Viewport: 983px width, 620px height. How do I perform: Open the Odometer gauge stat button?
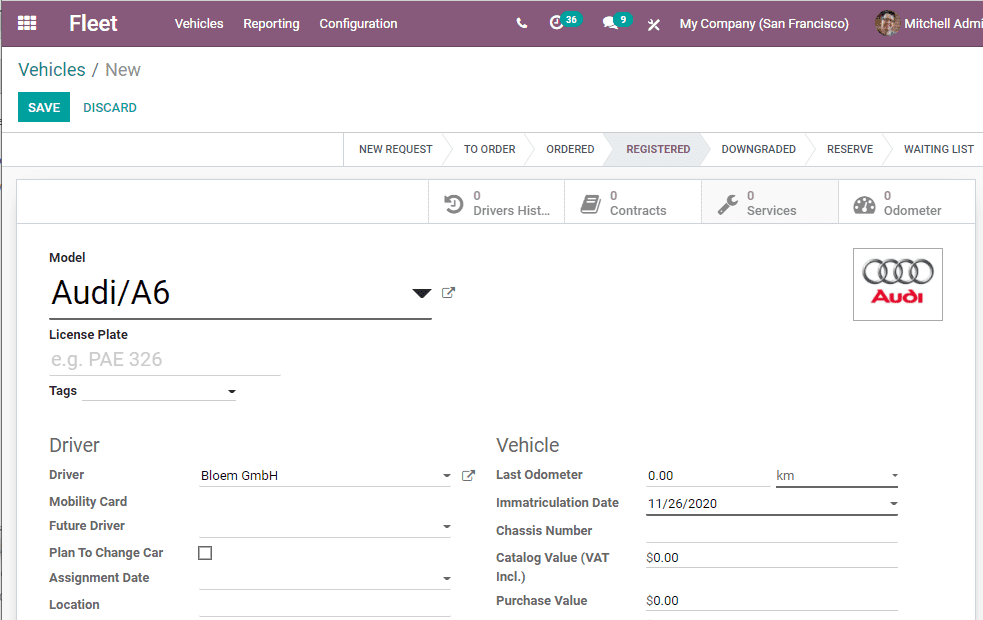point(907,202)
